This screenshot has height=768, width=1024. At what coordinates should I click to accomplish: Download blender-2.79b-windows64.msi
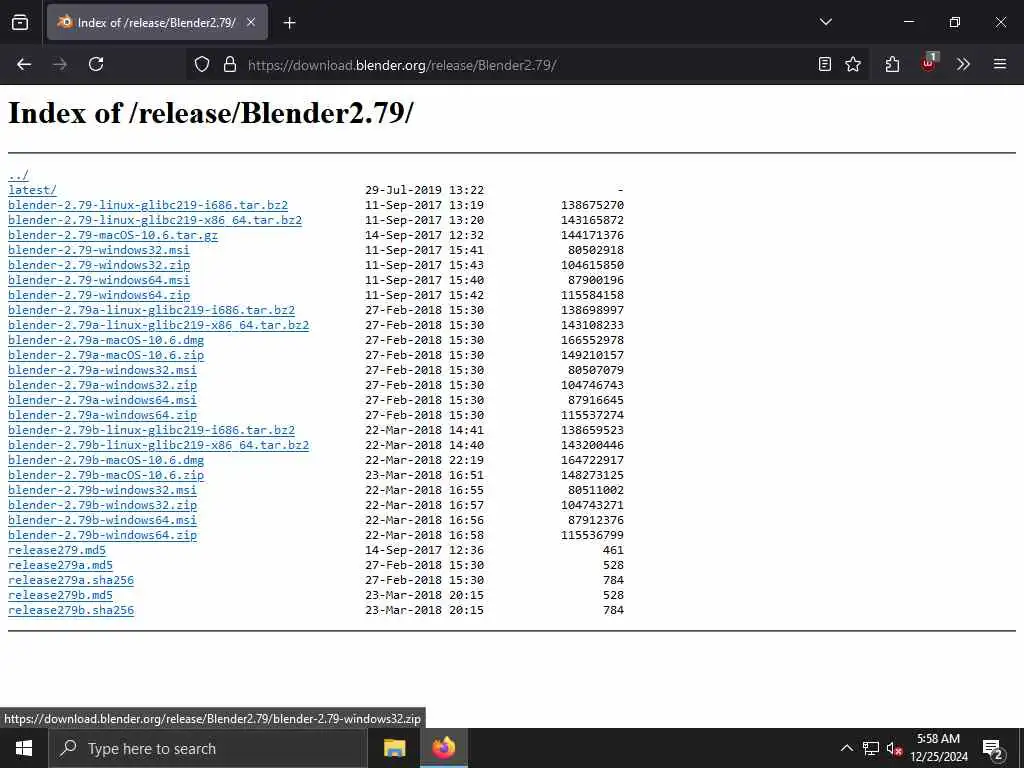pos(103,520)
